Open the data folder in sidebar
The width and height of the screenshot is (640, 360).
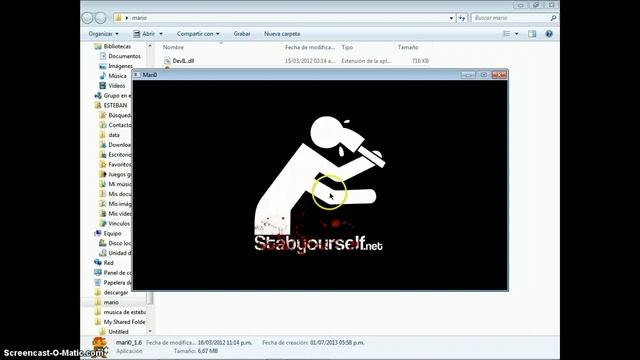coord(114,135)
